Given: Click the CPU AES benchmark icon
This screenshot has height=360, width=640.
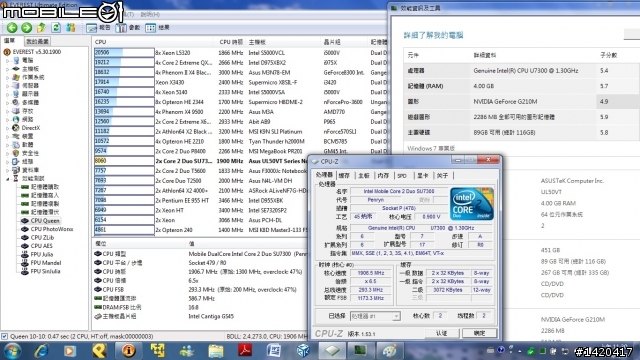Looking at the screenshot, I should (24, 246).
